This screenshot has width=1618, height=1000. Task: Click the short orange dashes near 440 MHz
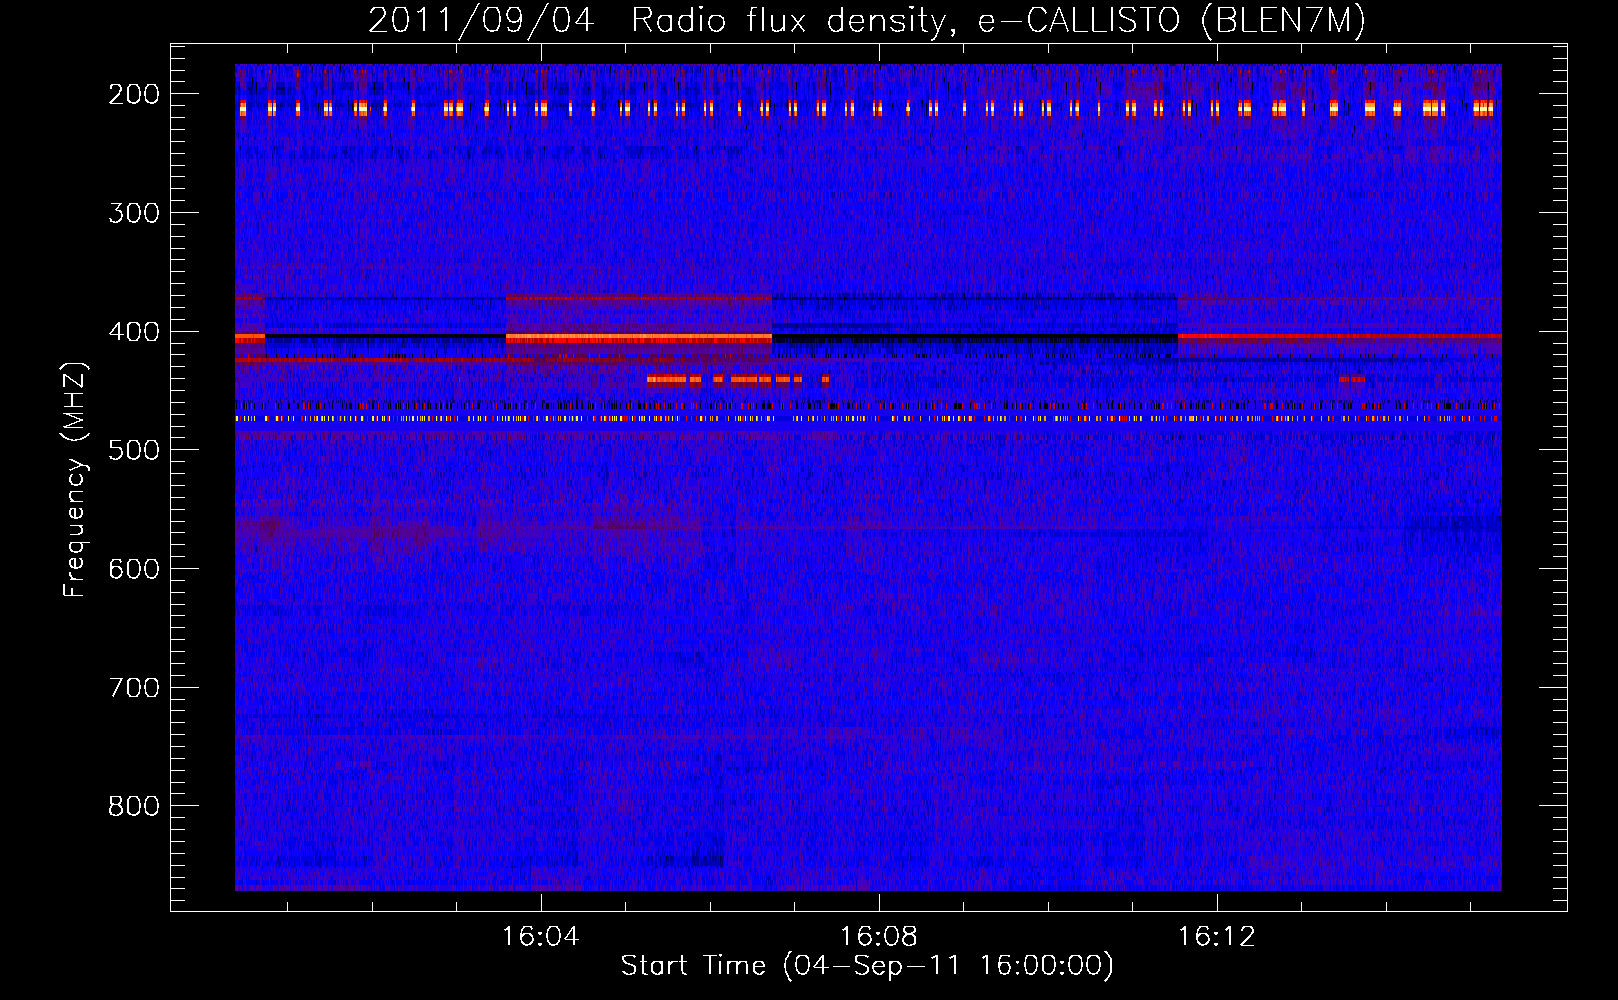[738, 380]
